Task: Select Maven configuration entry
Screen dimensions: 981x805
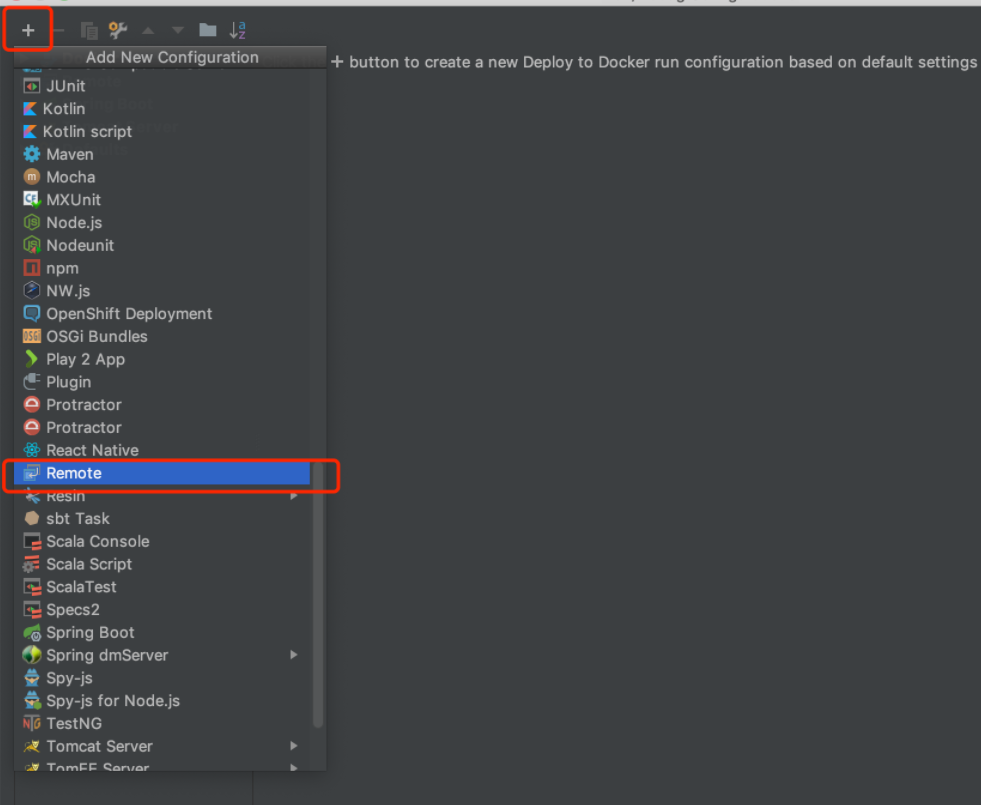Action: (x=162, y=154)
